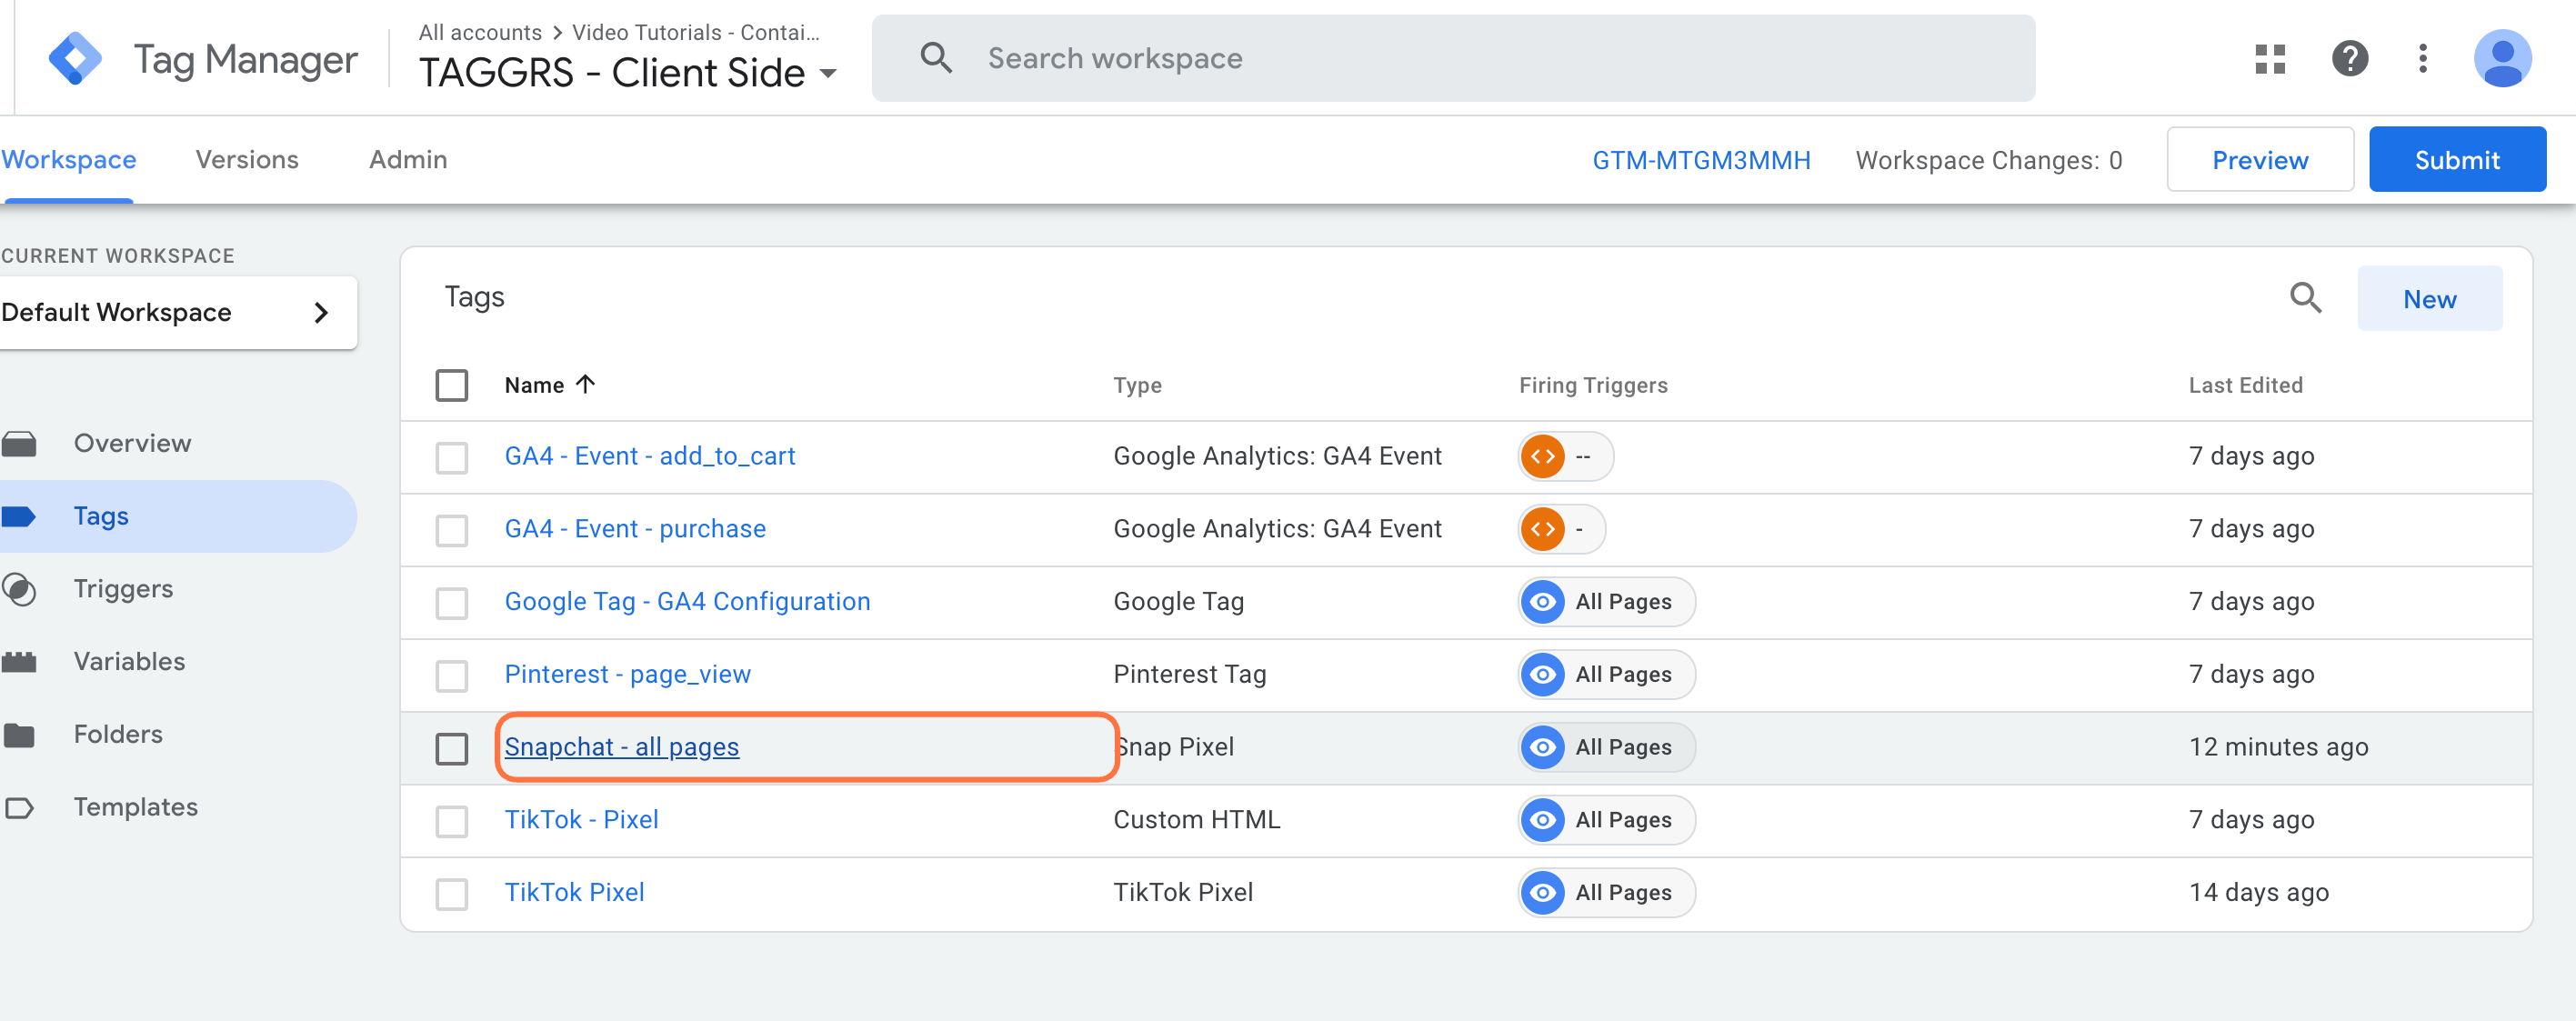2576x1021 pixels.
Task: Open the three-dot more options menu
Action: (2422, 59)
